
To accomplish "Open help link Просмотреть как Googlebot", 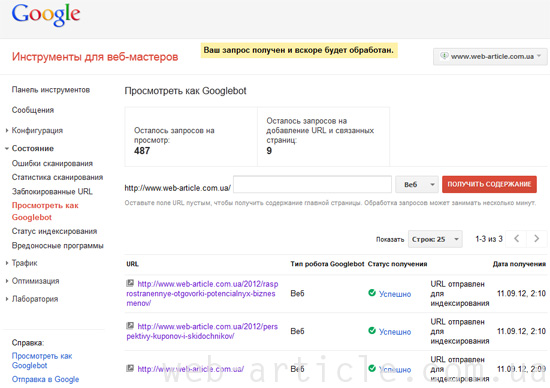I will click(x=42, y=361).
